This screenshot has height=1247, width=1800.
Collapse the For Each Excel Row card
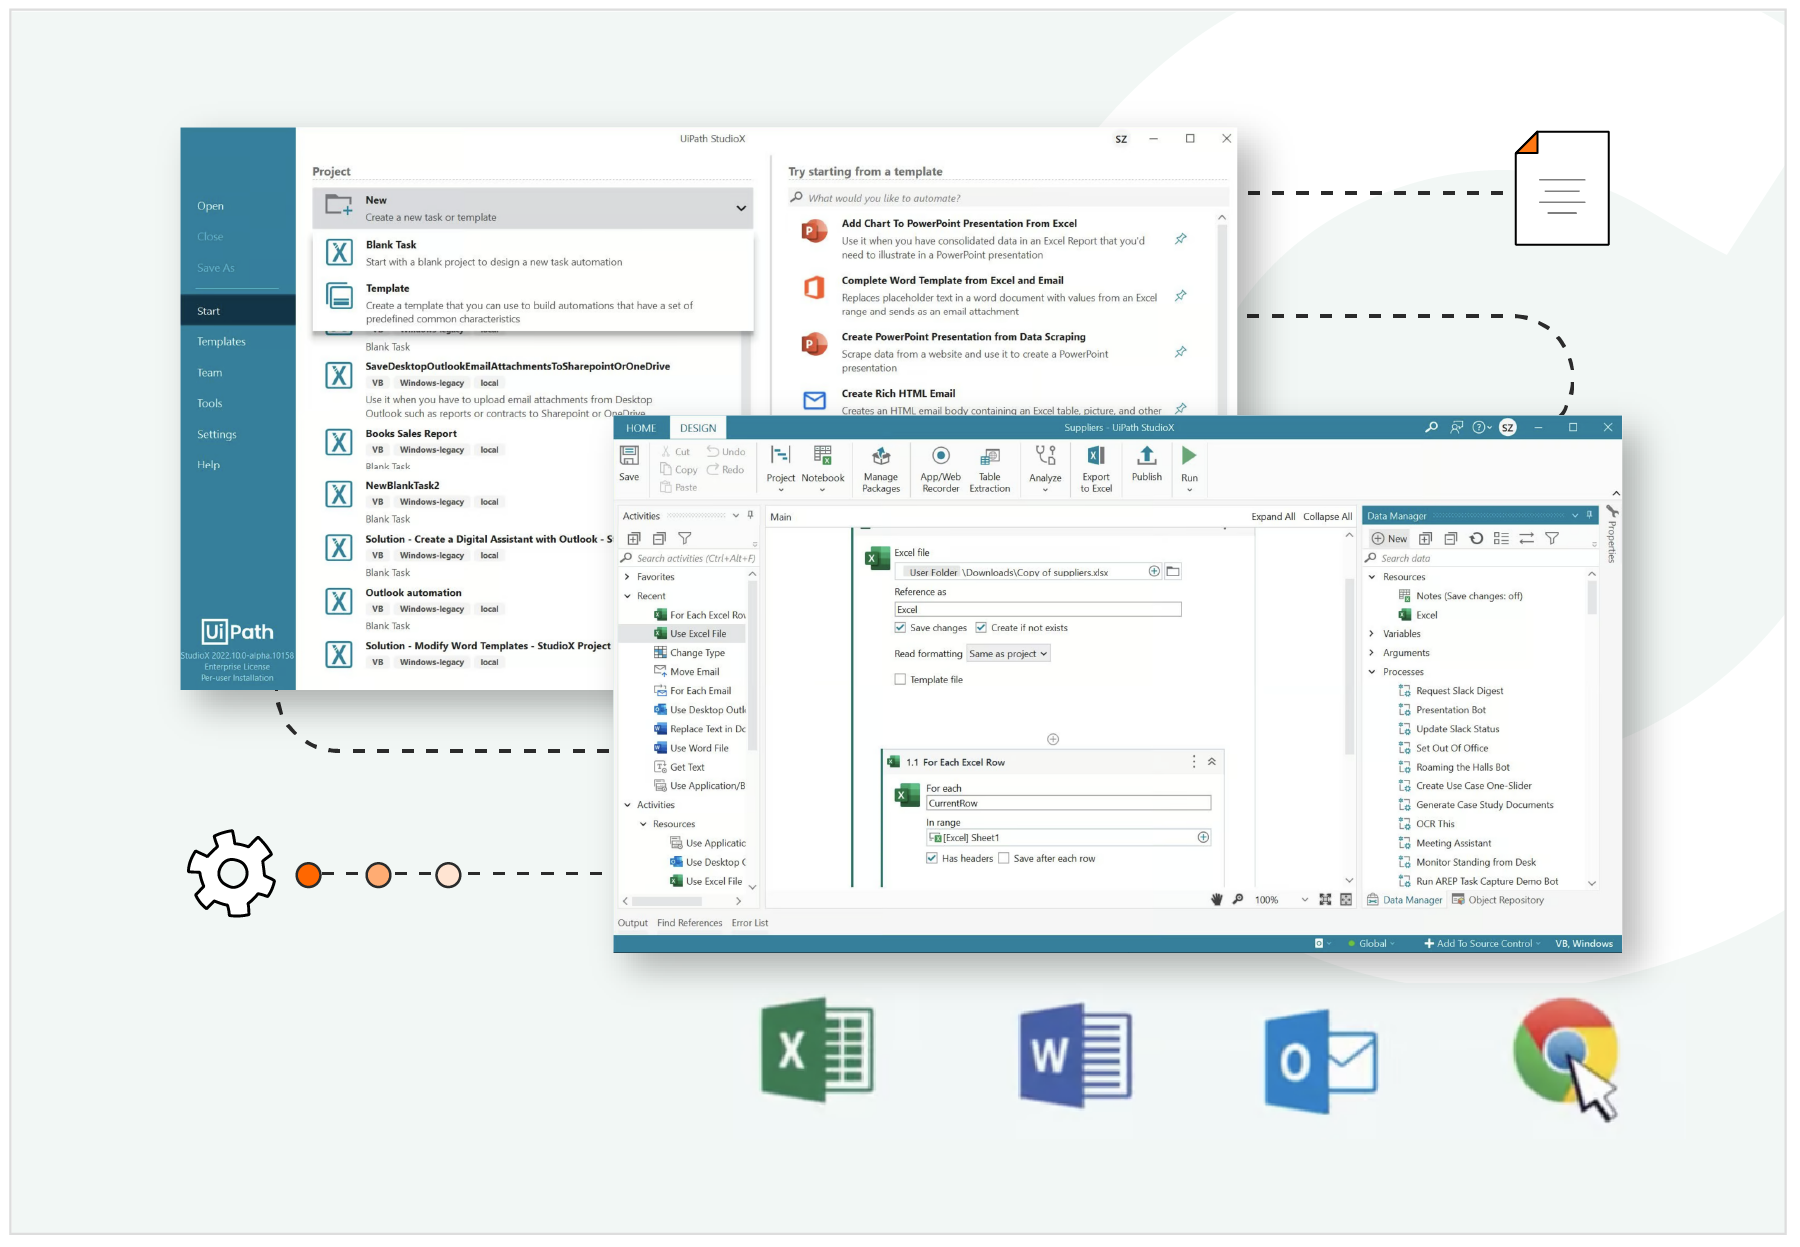(x=1212, y=762)
